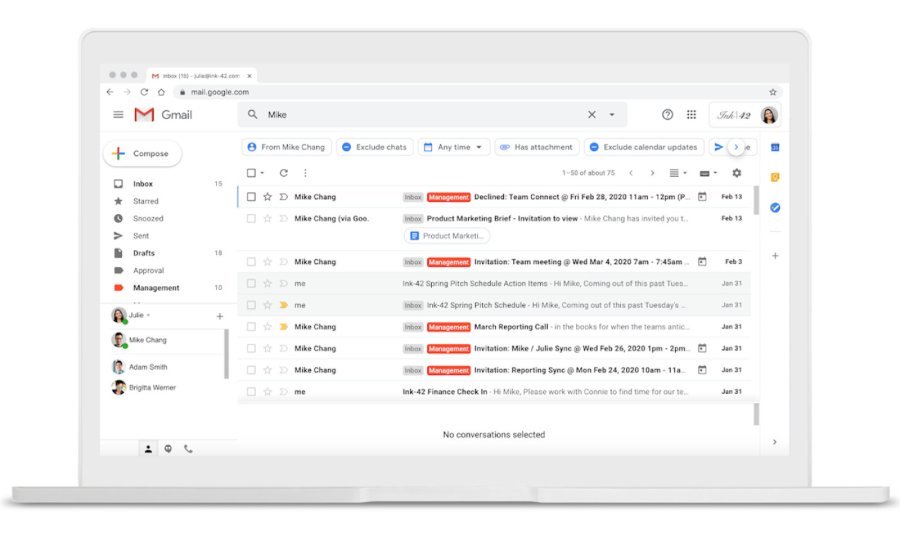The width and height of the screenshot is (900, 540).
Task: Open the Any time filter dropdown
Action: pyautogui.click(x=454, y=147)
